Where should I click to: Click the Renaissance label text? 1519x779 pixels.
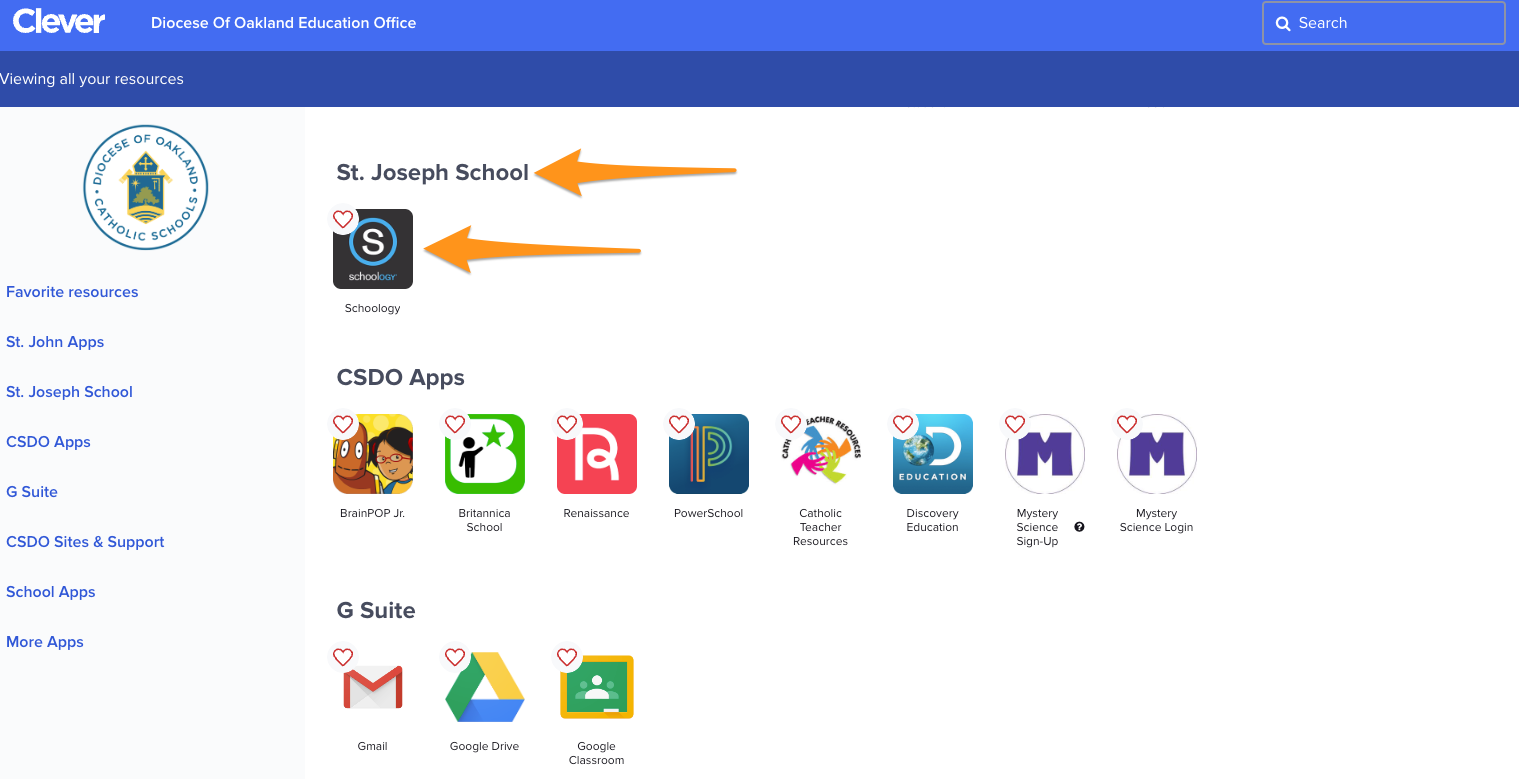pos(597,513)
